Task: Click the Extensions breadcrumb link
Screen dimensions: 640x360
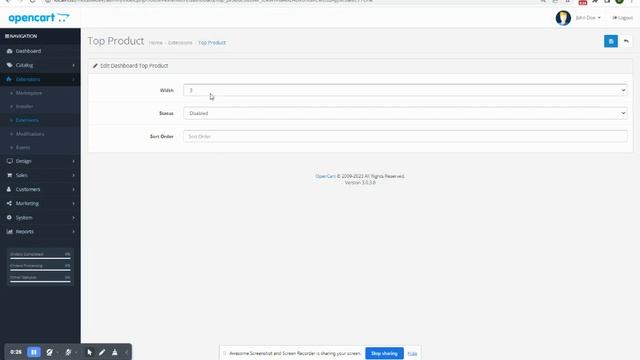Action: 180,43
